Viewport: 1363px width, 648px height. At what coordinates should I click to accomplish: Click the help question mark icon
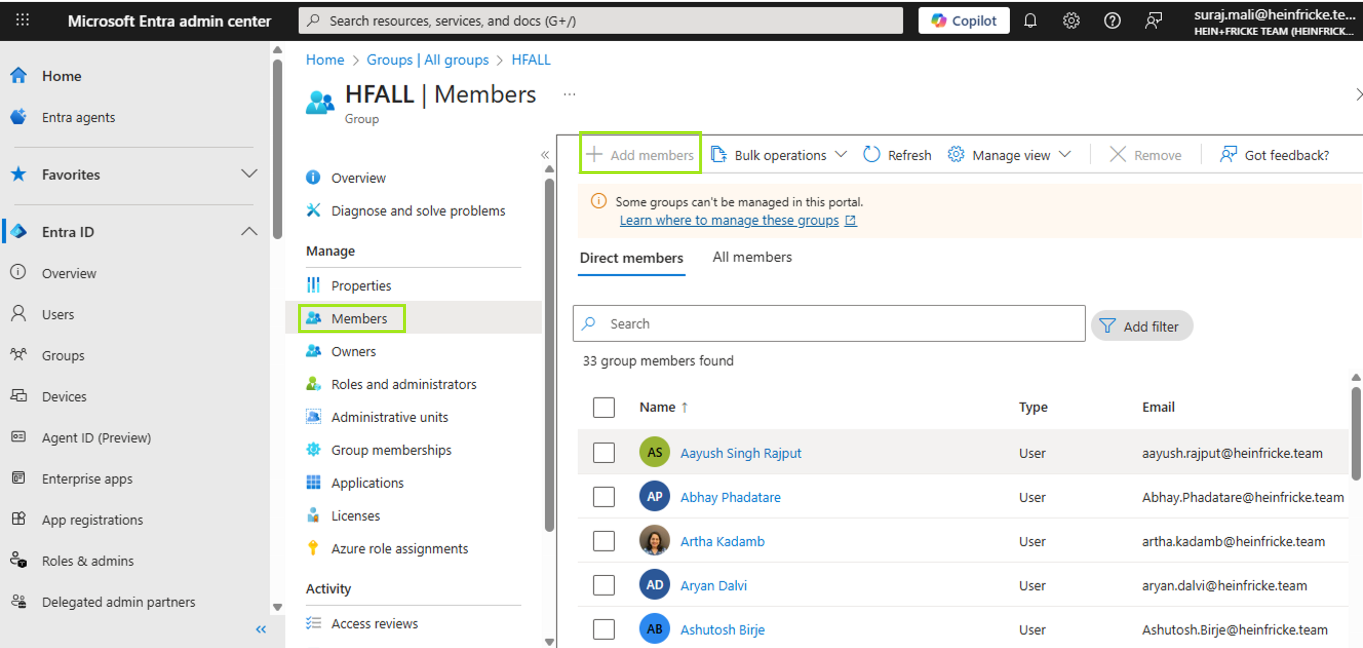(x=1112, y=21)
